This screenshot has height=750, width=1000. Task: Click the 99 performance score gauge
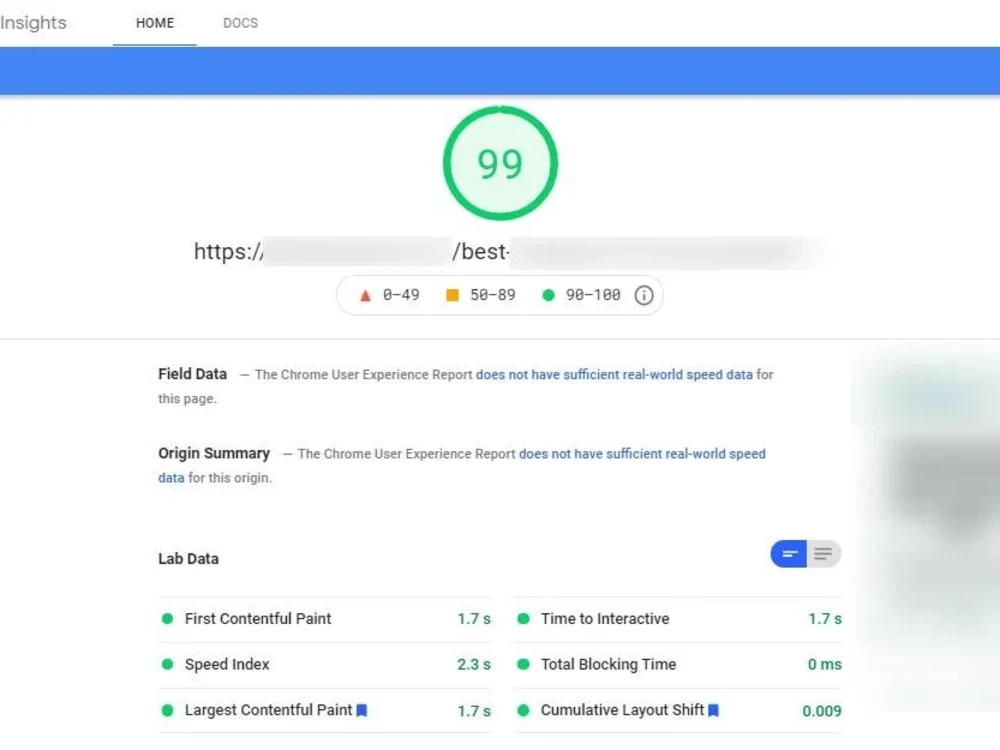500,163
